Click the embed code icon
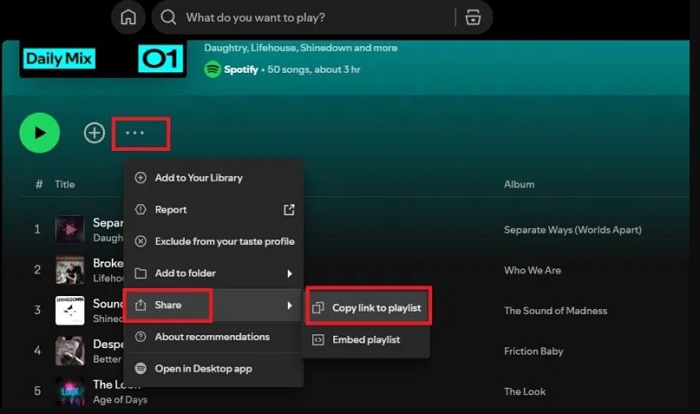 [318, 340]
